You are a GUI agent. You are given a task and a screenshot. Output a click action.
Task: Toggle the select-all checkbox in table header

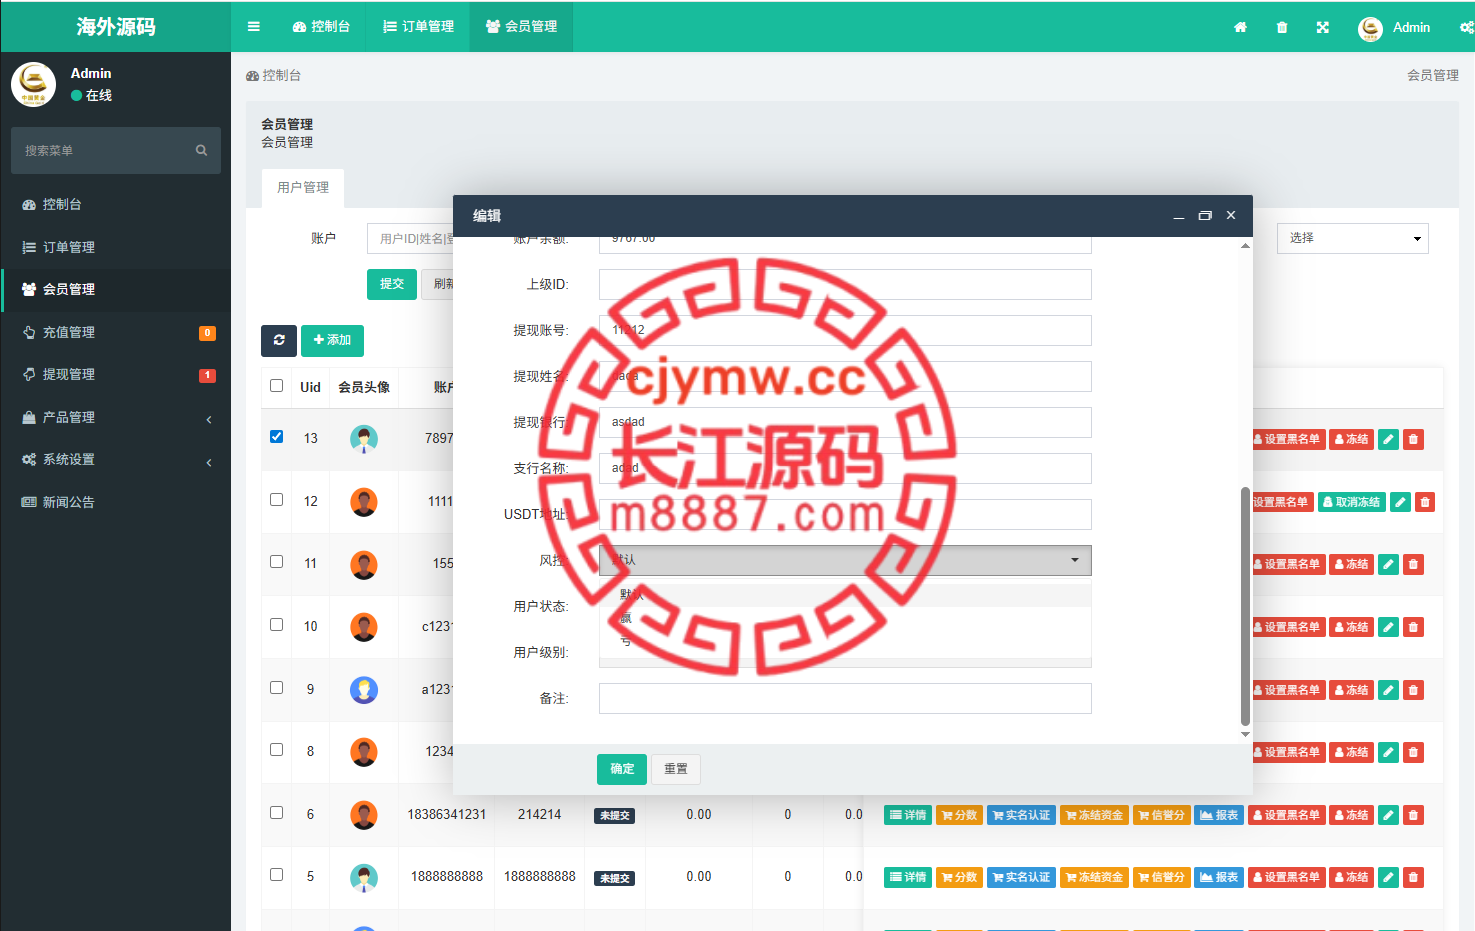coord(277,386)
